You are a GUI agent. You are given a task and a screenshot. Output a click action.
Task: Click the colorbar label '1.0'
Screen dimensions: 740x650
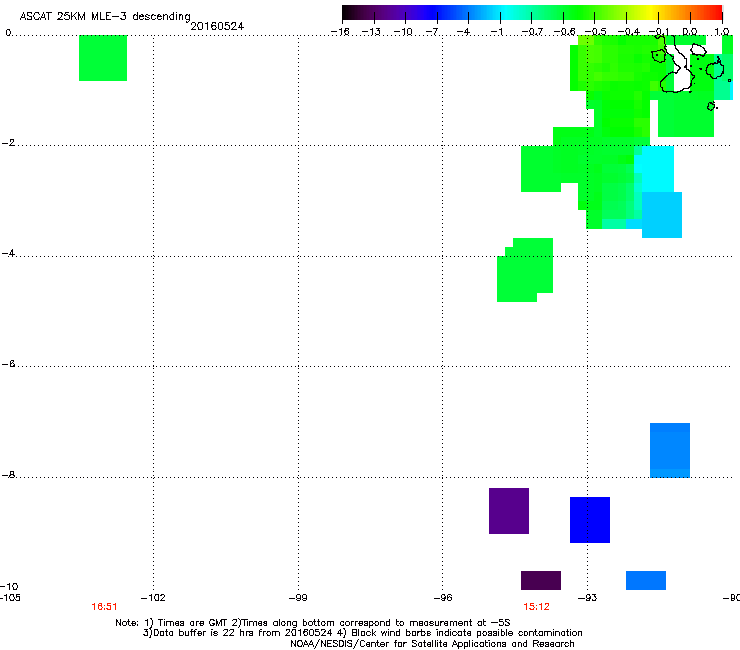[x=722, y=32]
